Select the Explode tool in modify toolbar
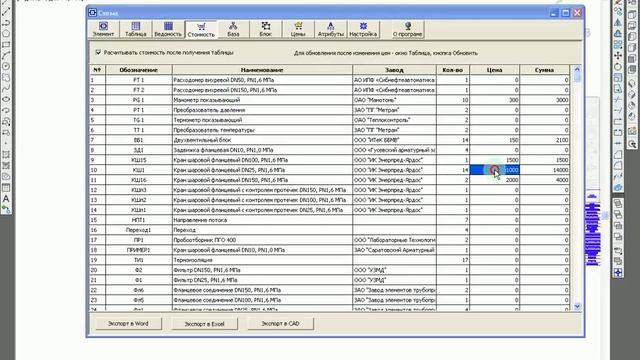Screen dimensions: 640x360 tap(618, 188)
